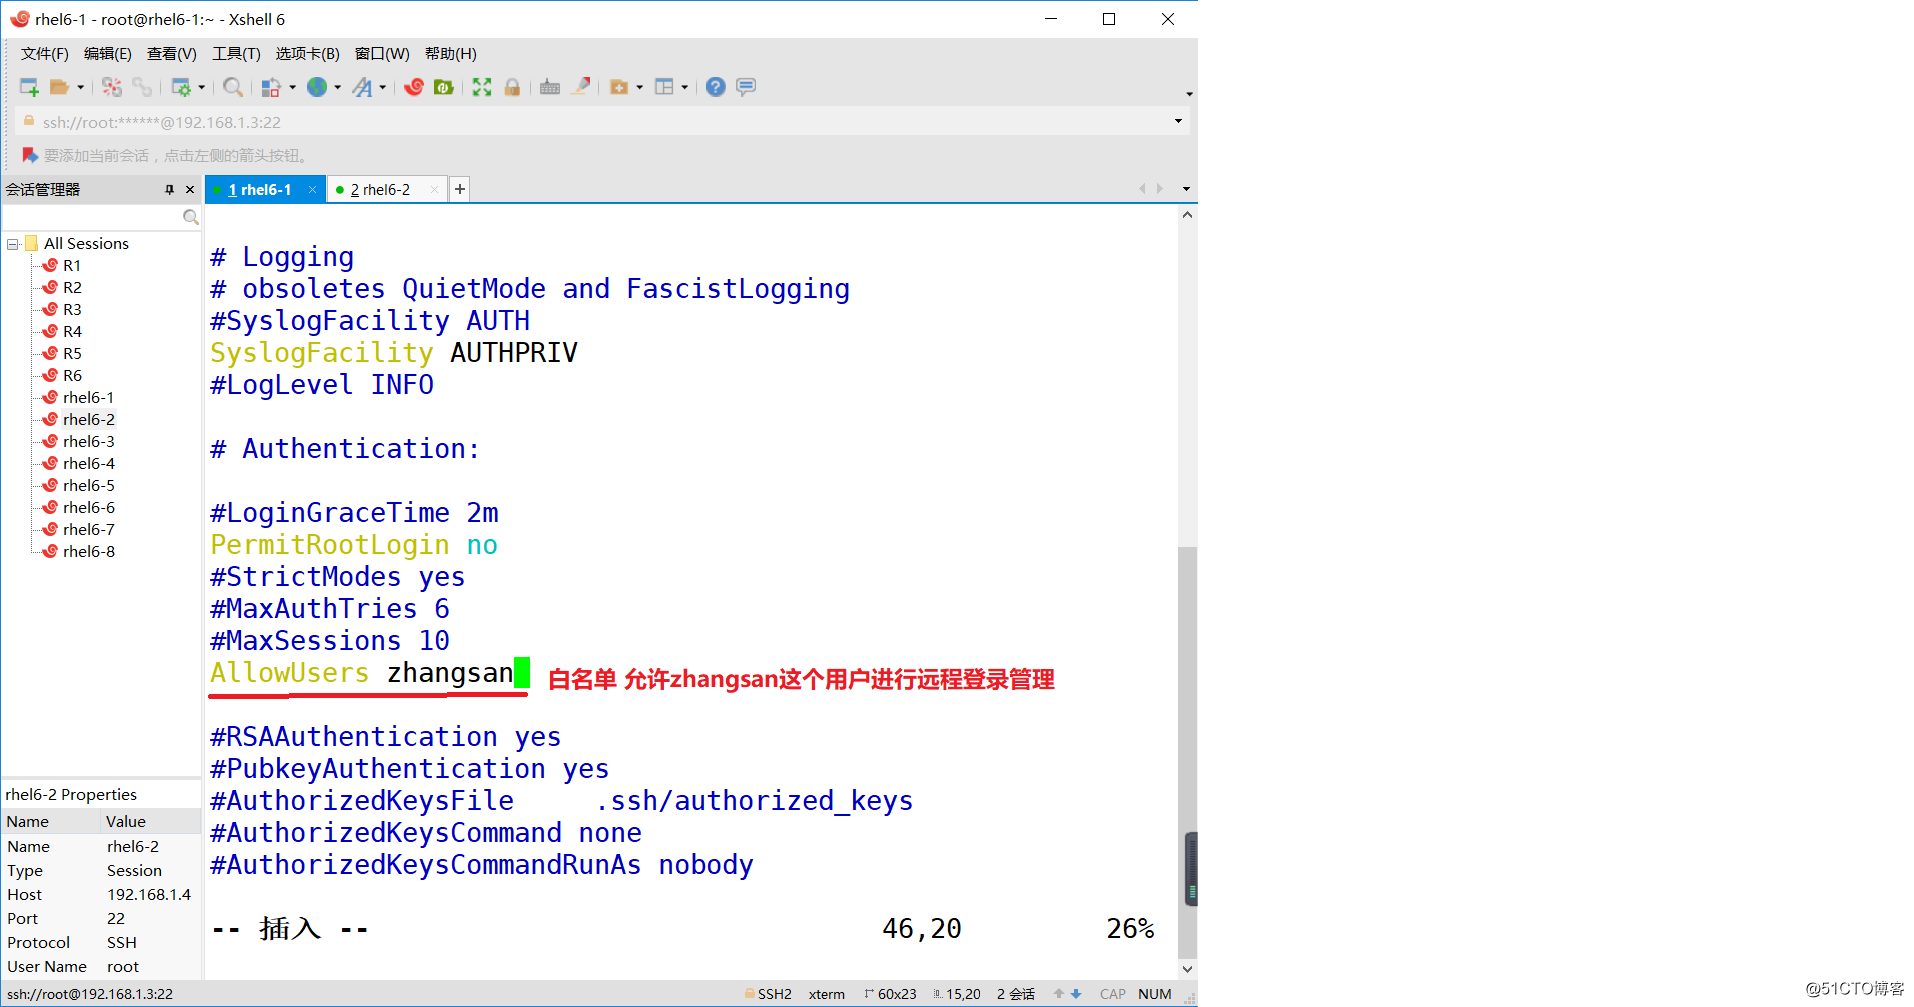Click the blue download arrow in status bar

point(1076,994)
